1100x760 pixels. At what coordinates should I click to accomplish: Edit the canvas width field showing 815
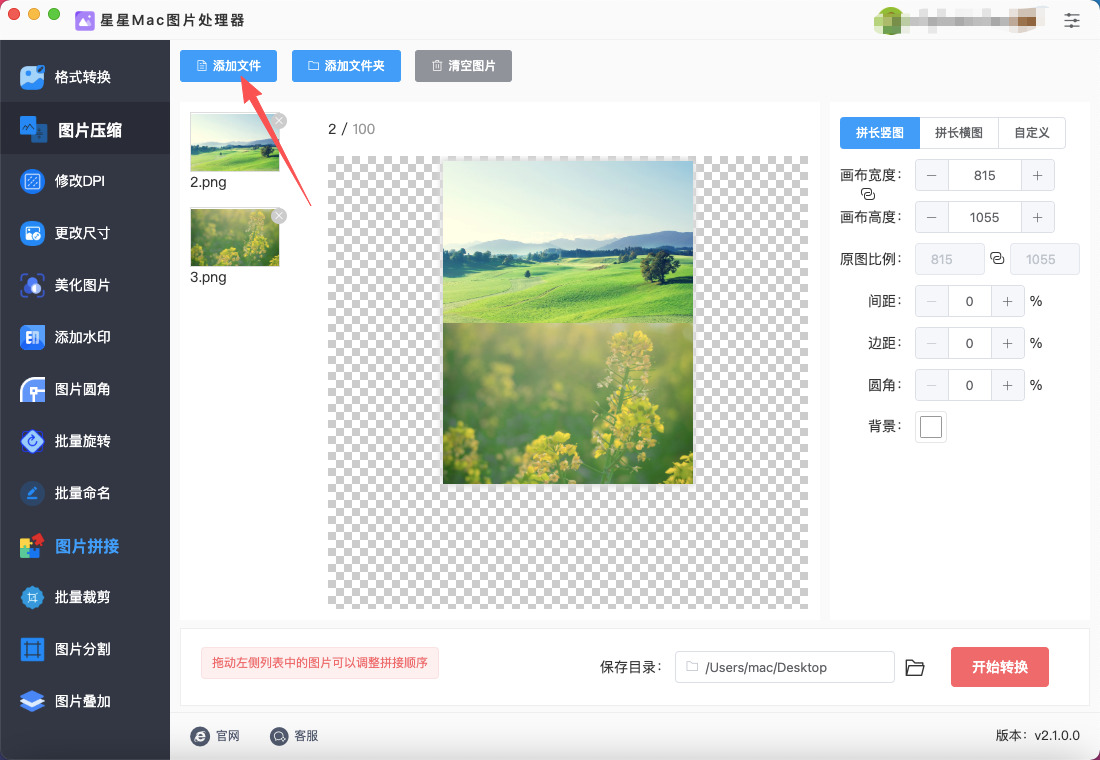coord(985,175)
